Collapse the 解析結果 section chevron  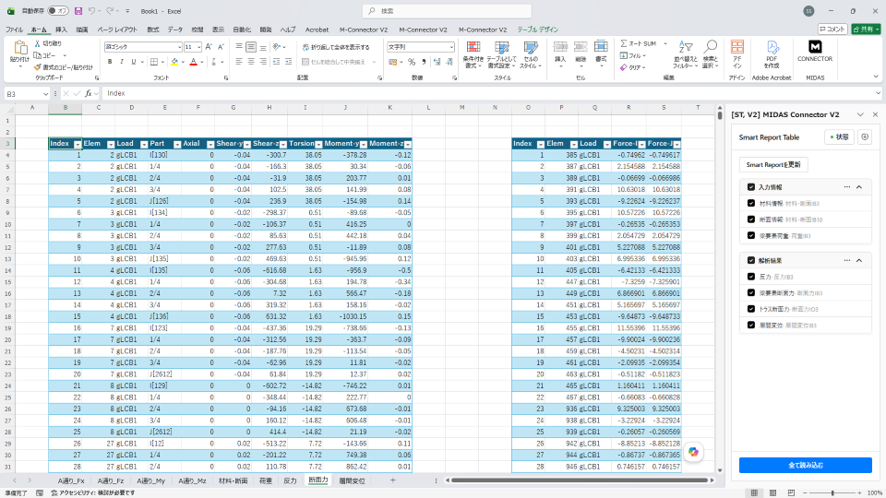[859, 261]
